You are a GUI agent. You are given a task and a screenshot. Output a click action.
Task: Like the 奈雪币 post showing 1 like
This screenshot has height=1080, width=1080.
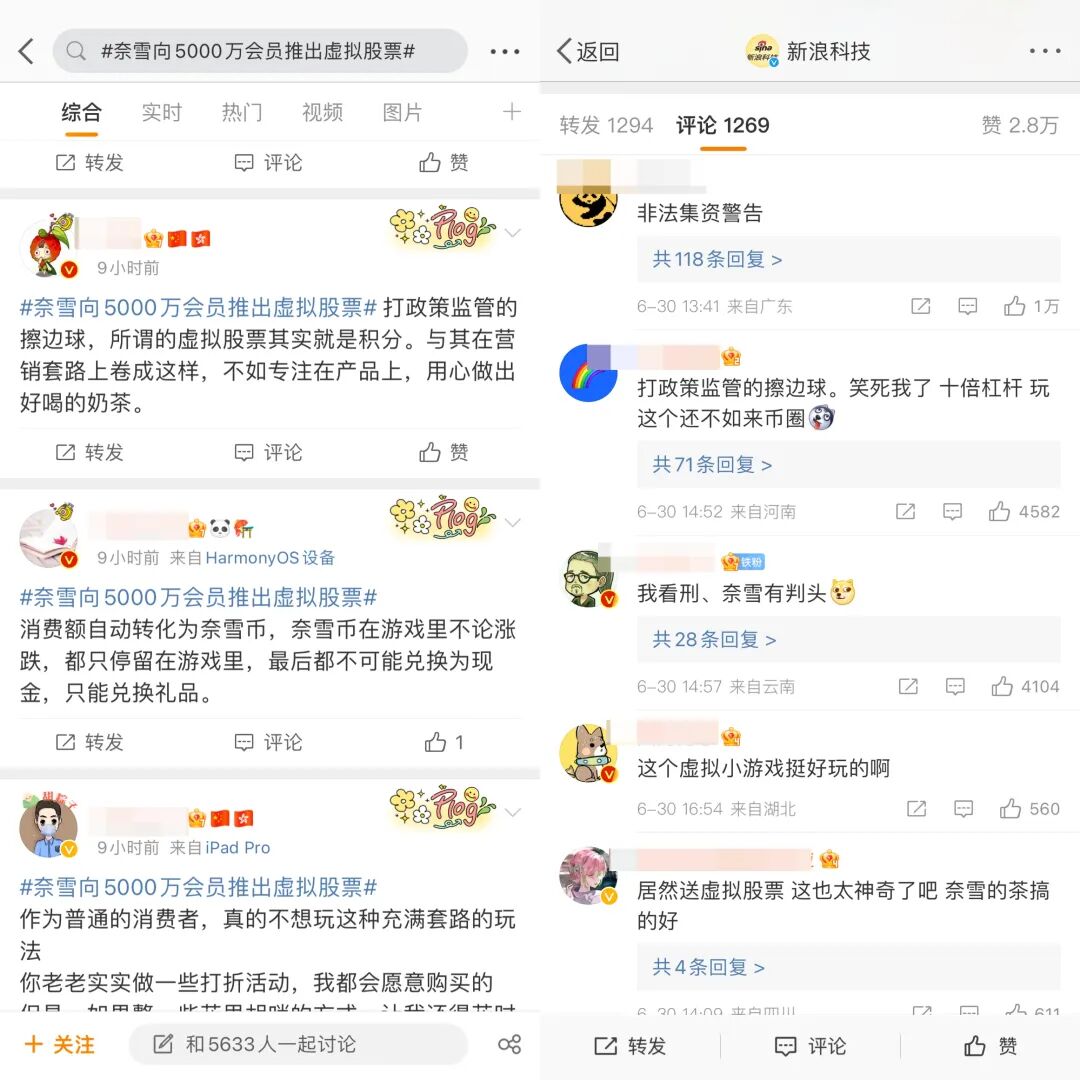pos(444,742)
